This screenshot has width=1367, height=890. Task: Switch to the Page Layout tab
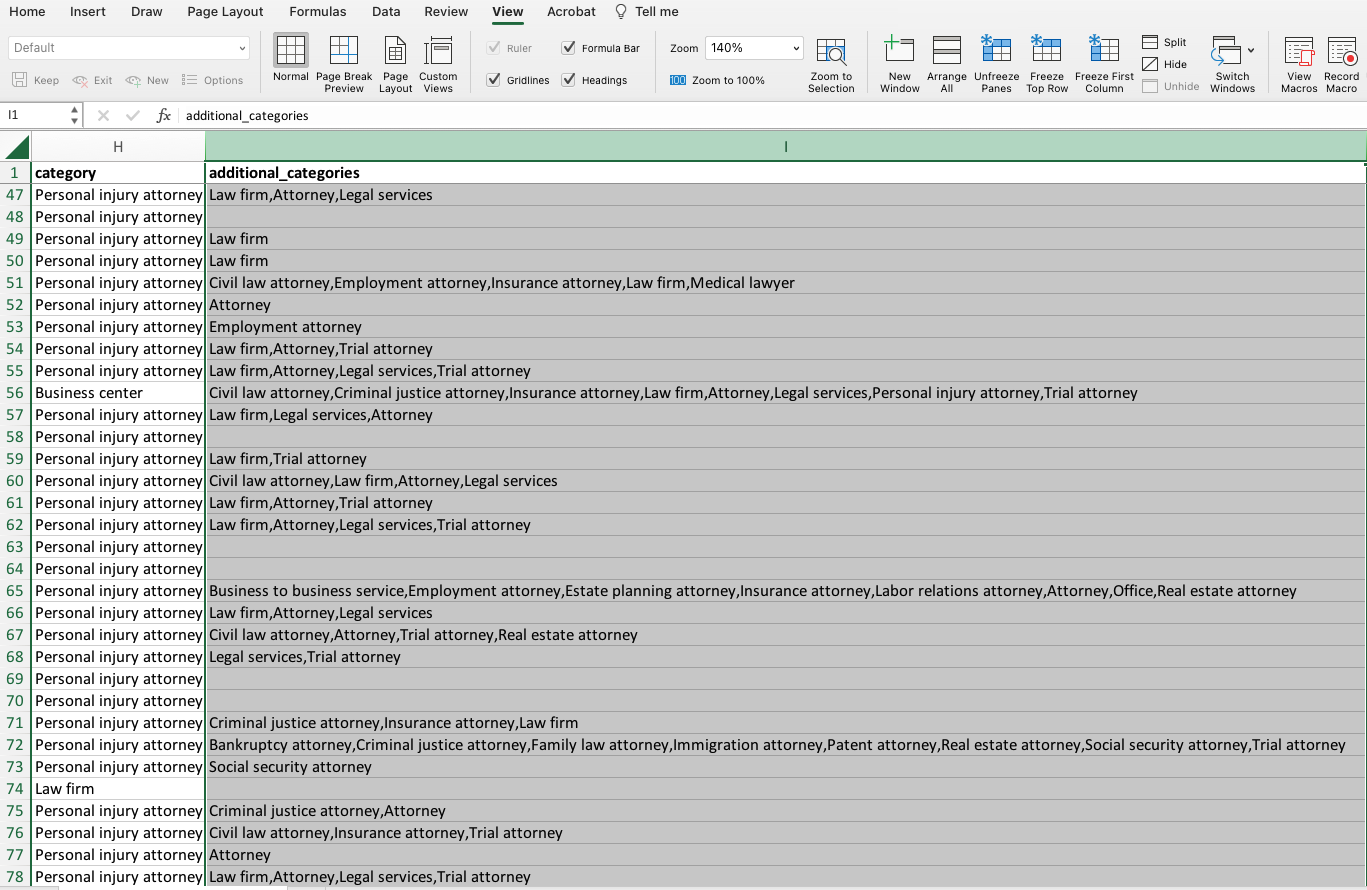coord(225,12)
